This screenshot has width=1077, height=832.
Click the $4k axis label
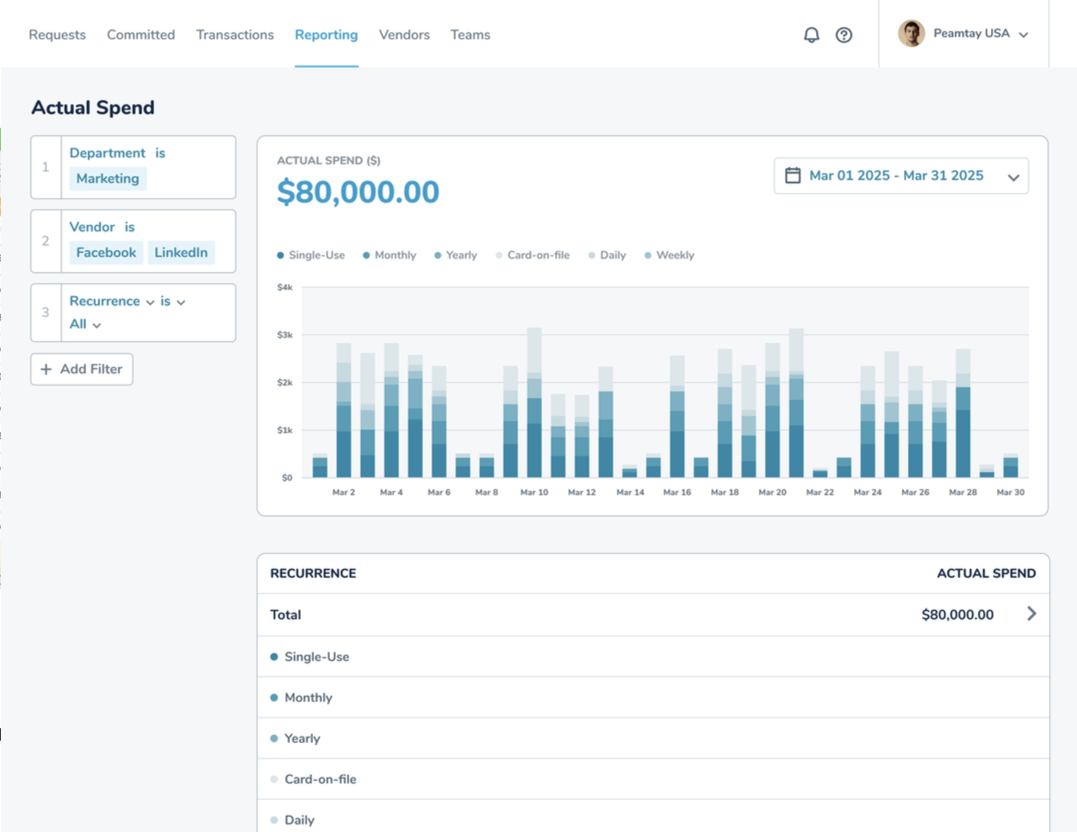pyautogui.click(x=284, y=287)
